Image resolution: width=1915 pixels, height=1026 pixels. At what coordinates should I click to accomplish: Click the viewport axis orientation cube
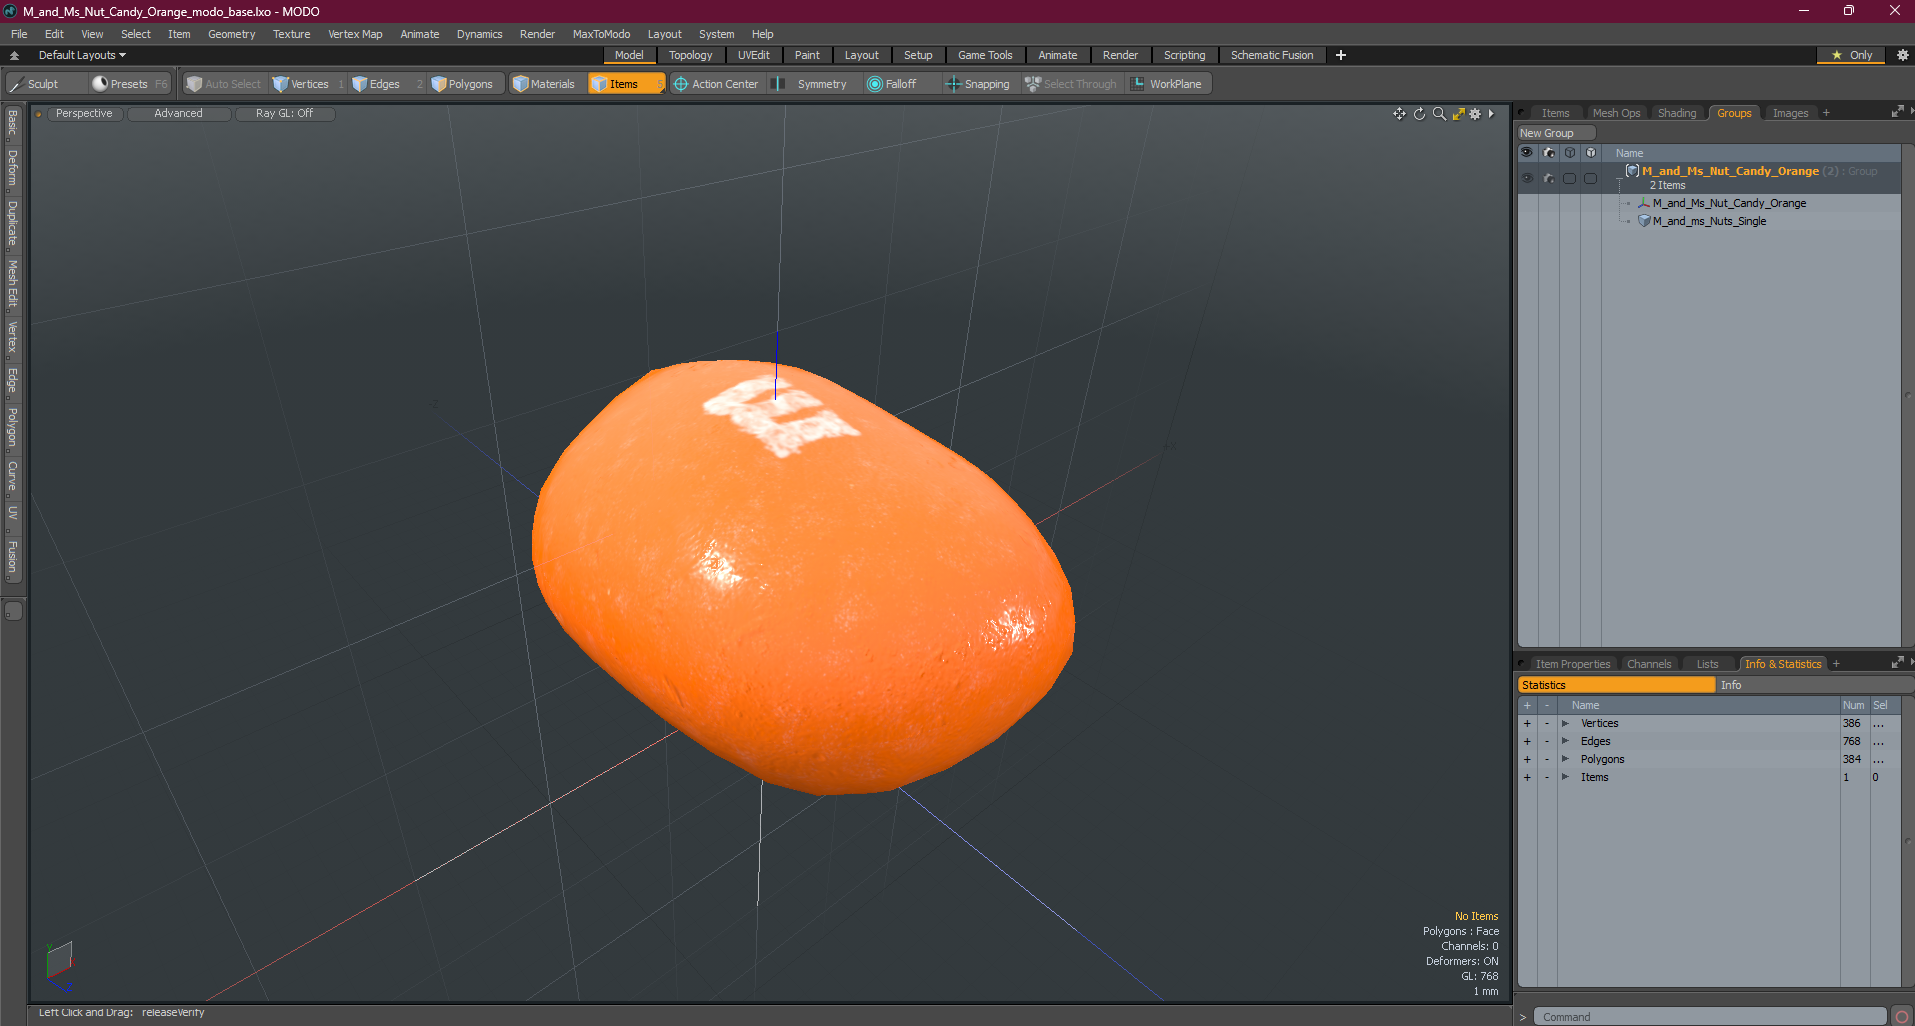point(59,960)
